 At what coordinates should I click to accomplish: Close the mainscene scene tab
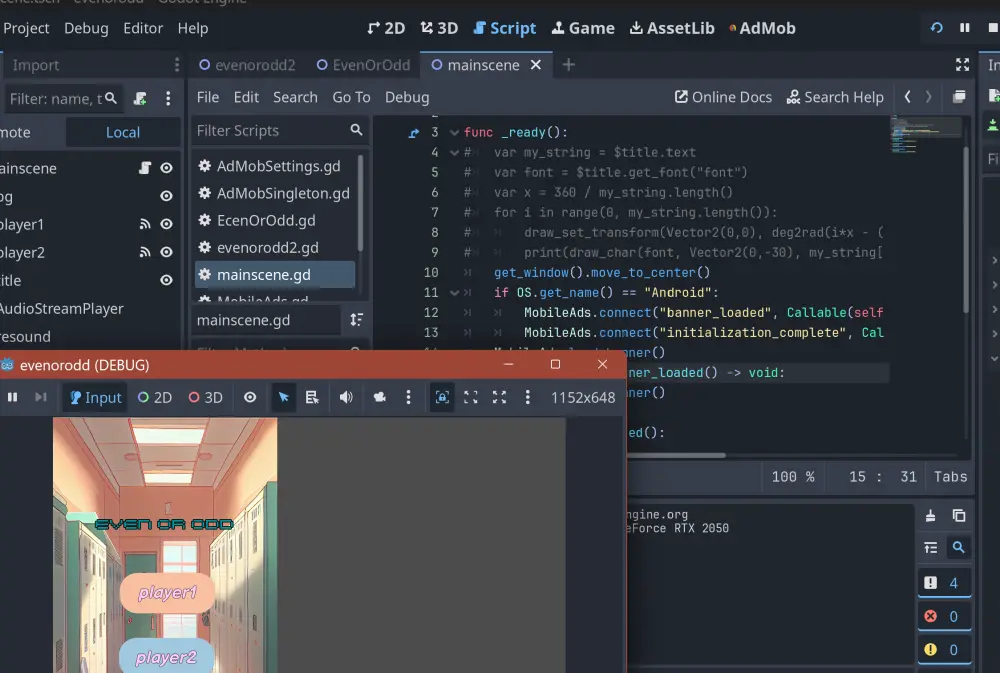(536, 65)
